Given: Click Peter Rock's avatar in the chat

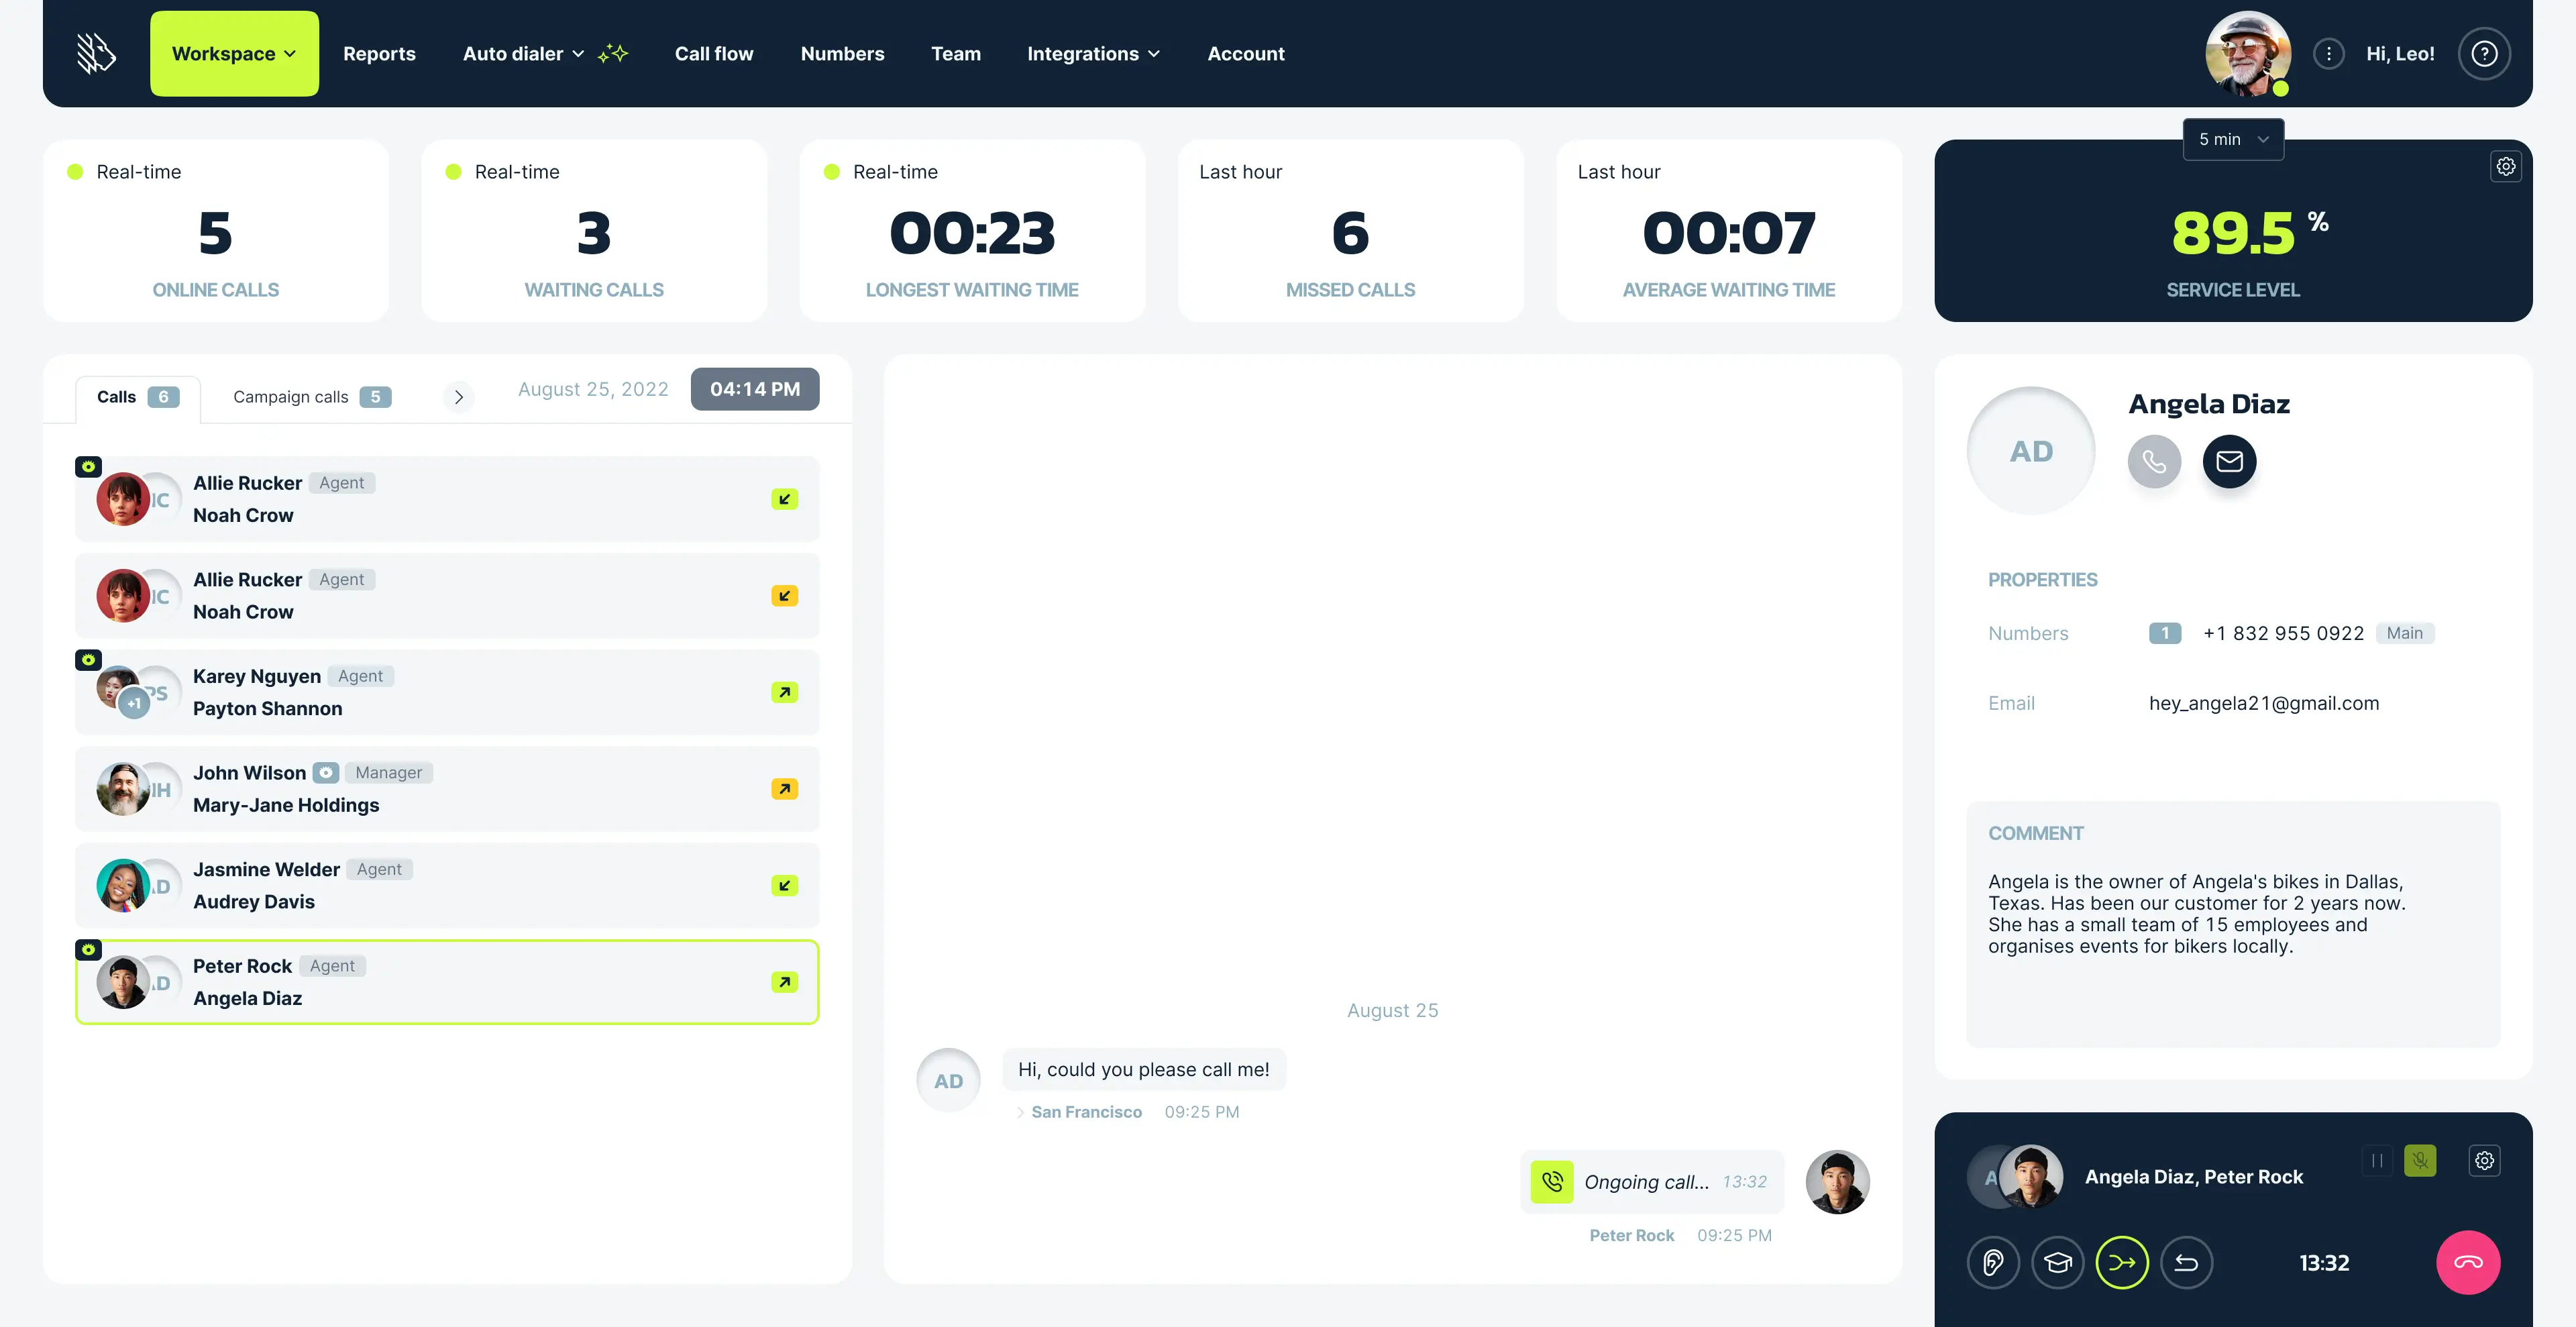Looking at the screenshot, I should coord(1837,1182).
